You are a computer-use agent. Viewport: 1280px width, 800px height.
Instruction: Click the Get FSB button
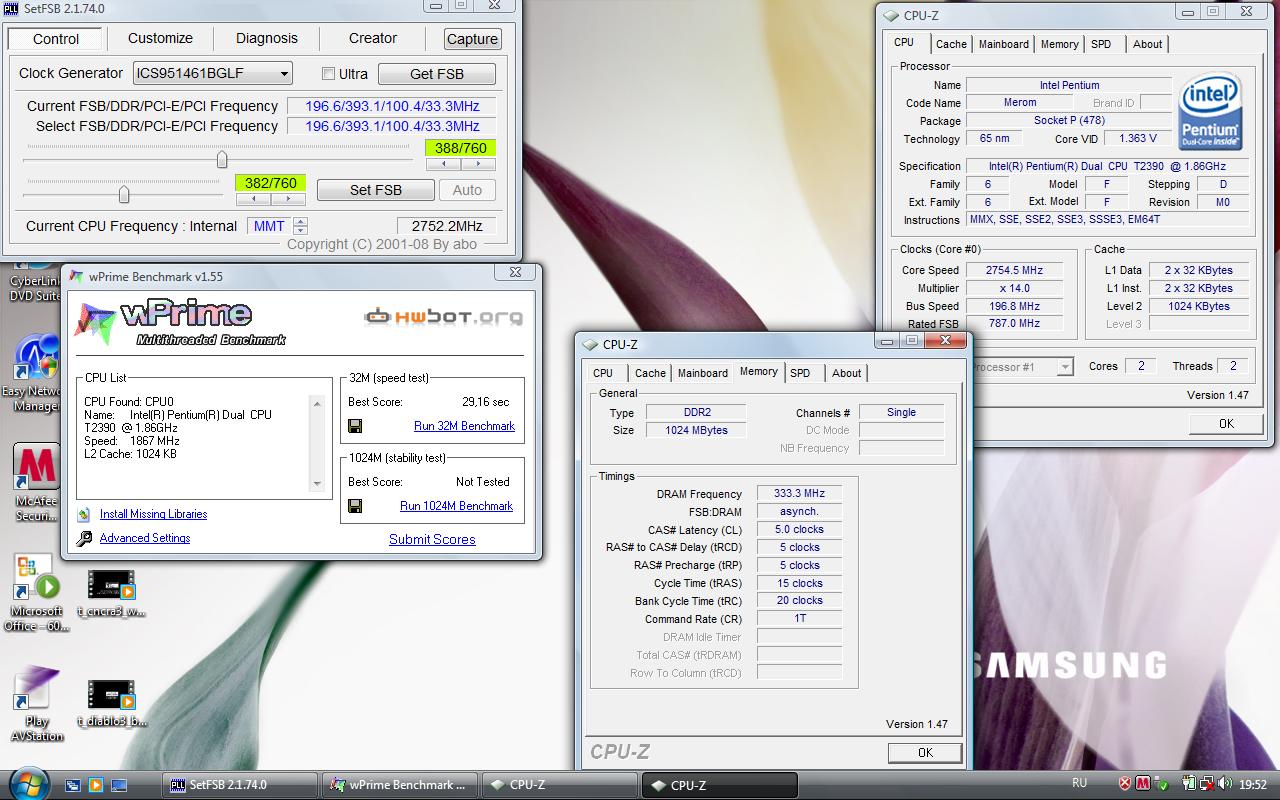click(437, 74)
